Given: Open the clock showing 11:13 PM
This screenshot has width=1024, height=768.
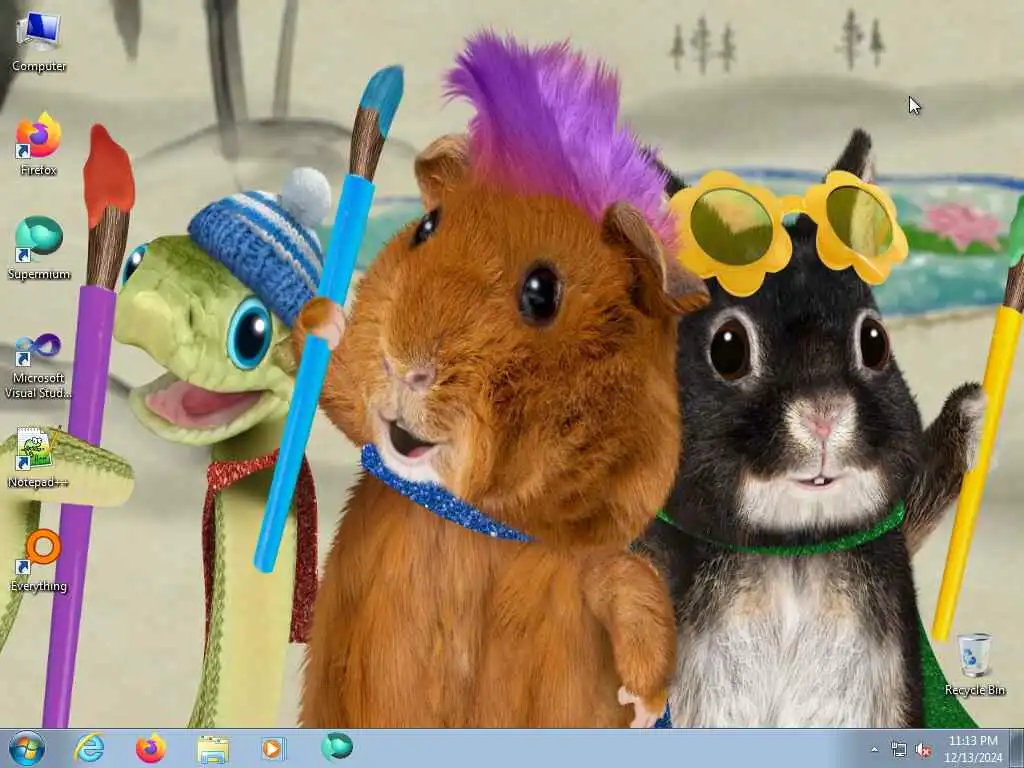Looking at the screenshot, I should click(973, 749).
